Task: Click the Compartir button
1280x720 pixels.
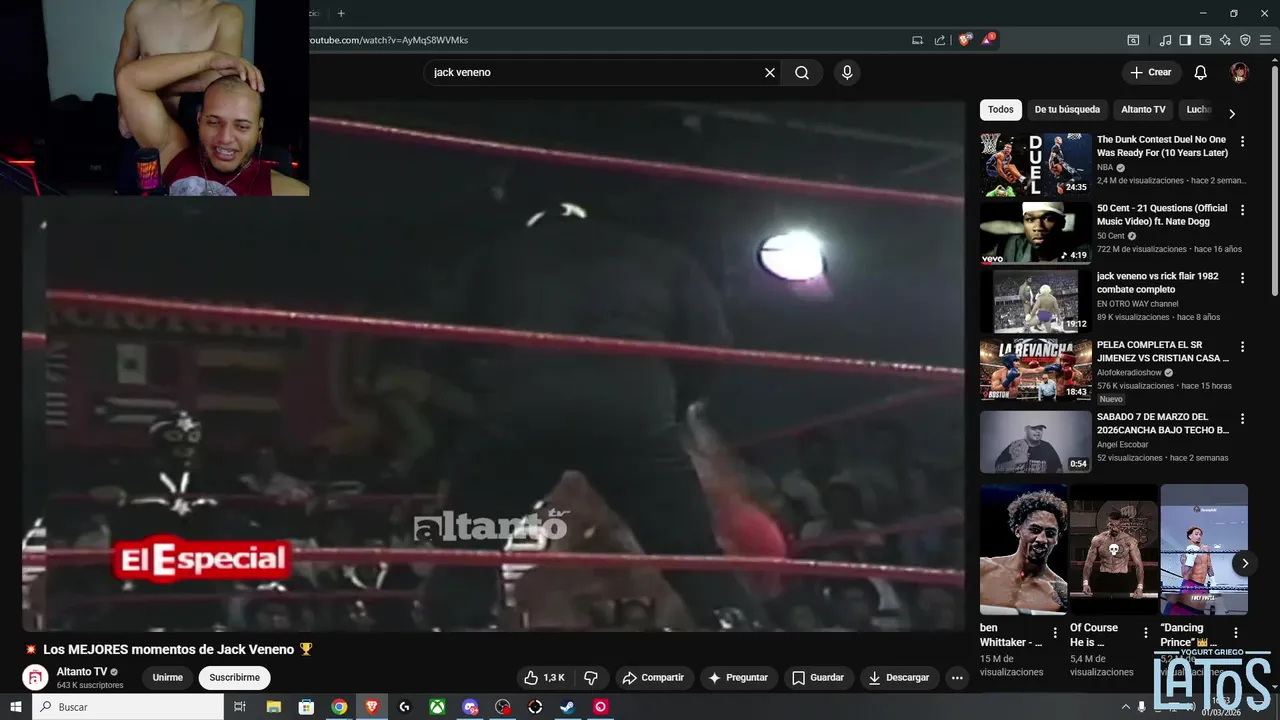Action: (653, 678)
